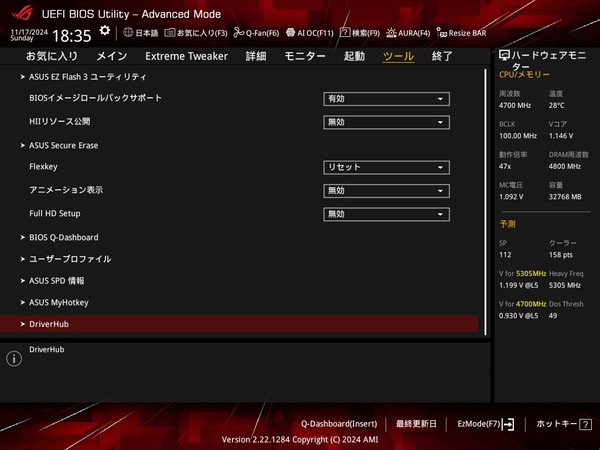Click the HIIリソース公開 label
The width and height of the screenshot is (600, 450).
(60, 122)
